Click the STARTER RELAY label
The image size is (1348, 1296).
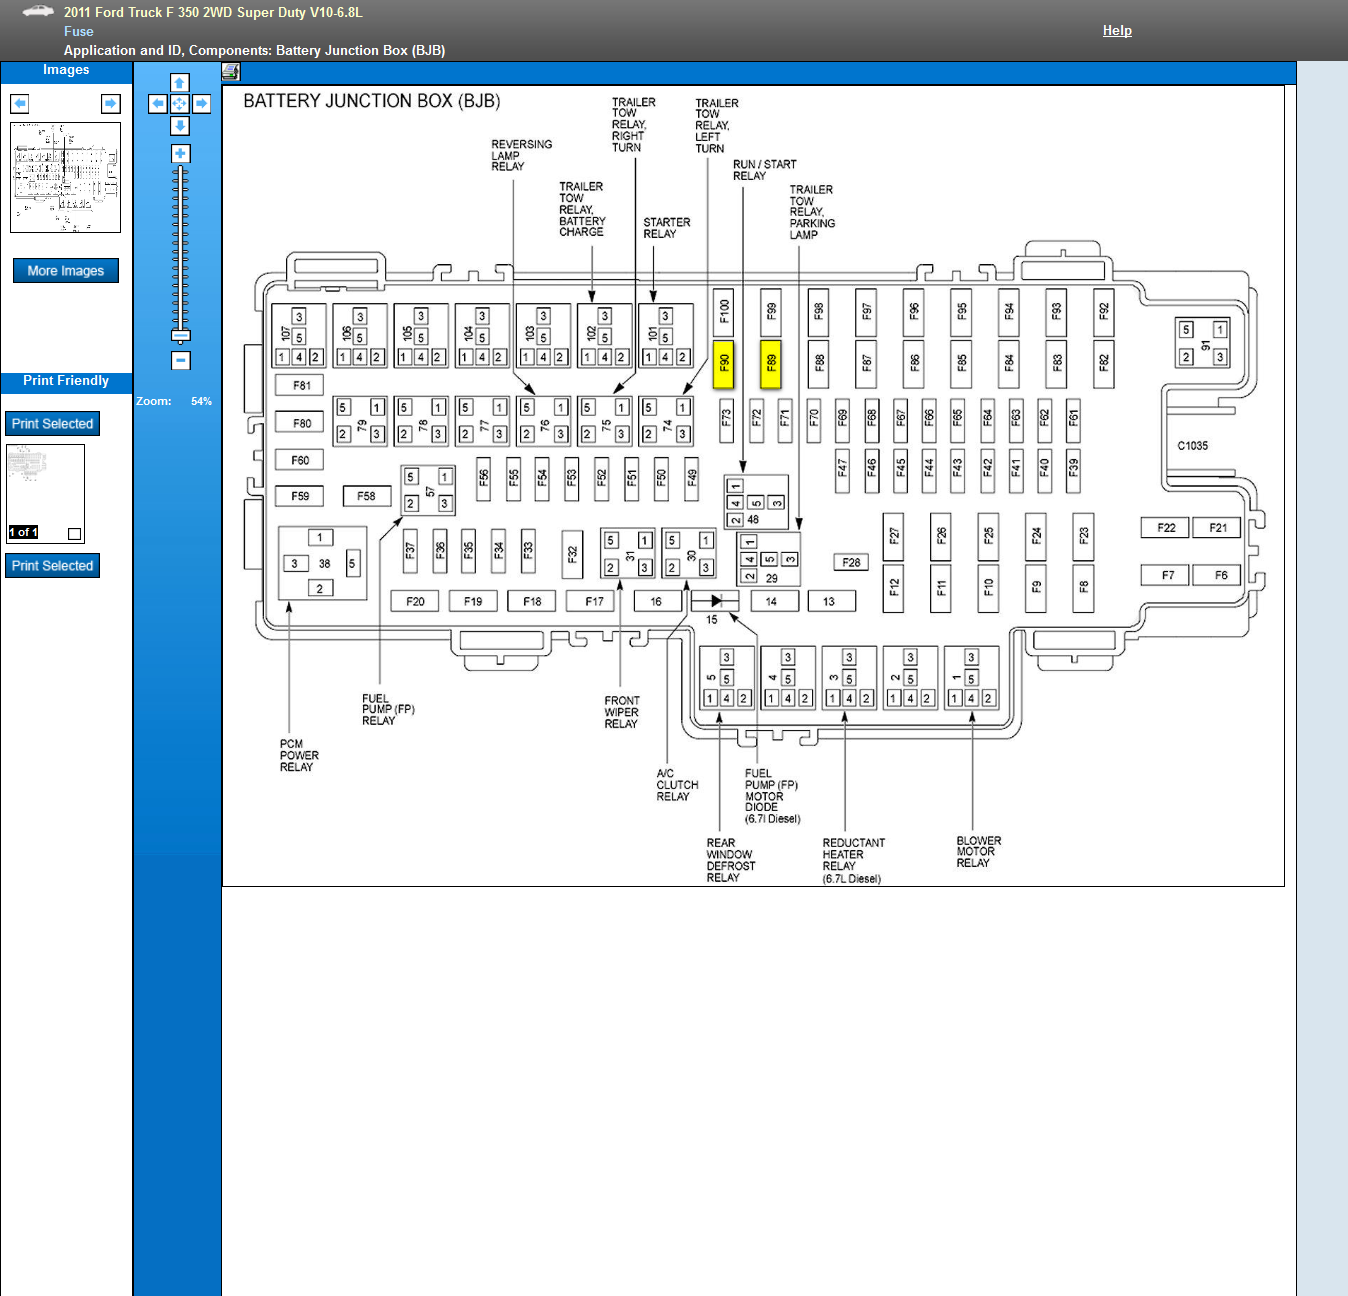tap(667, 228)
